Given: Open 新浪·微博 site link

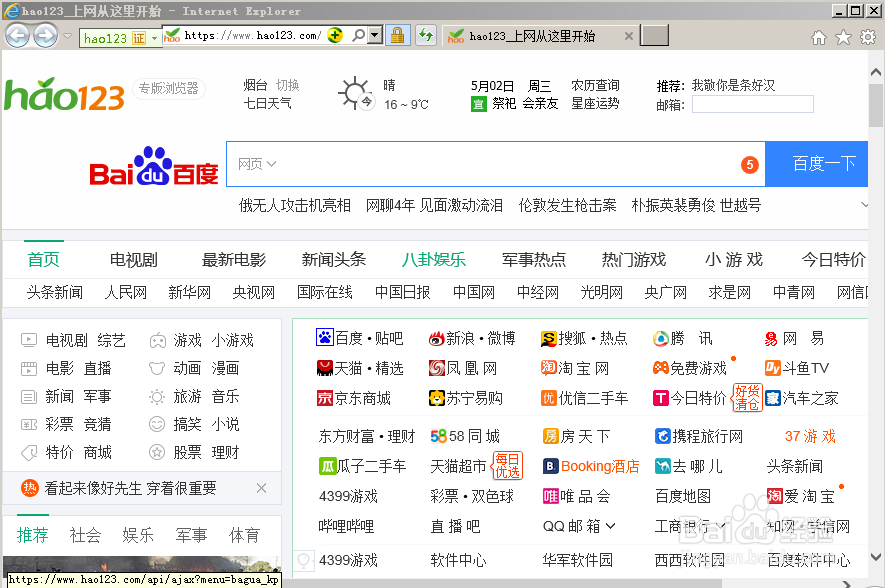Looking at the screenshot, I should [x=472, y=338].
